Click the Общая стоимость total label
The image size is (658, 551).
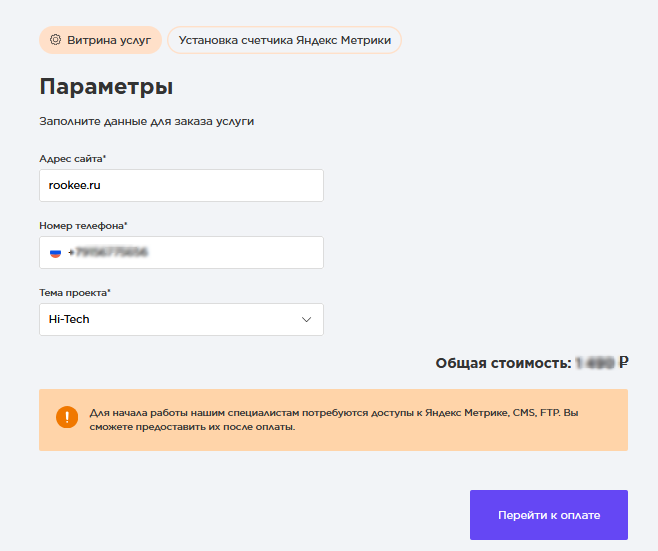[504, 363]
